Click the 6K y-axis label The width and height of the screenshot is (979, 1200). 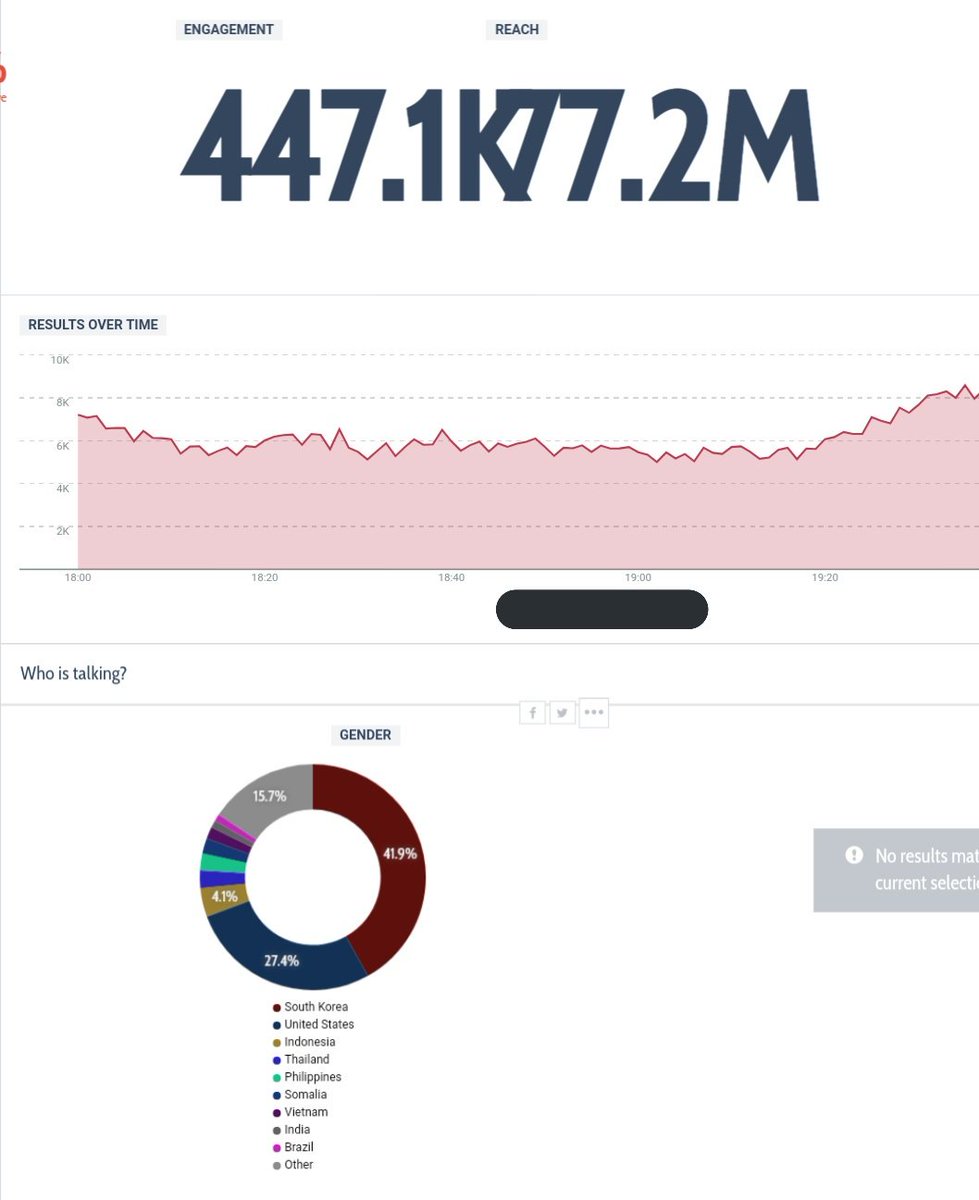pyautogui.click(x=62, y=445)
